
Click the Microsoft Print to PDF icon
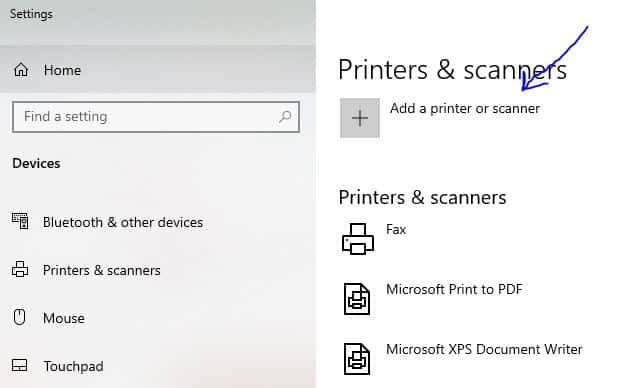357,299
